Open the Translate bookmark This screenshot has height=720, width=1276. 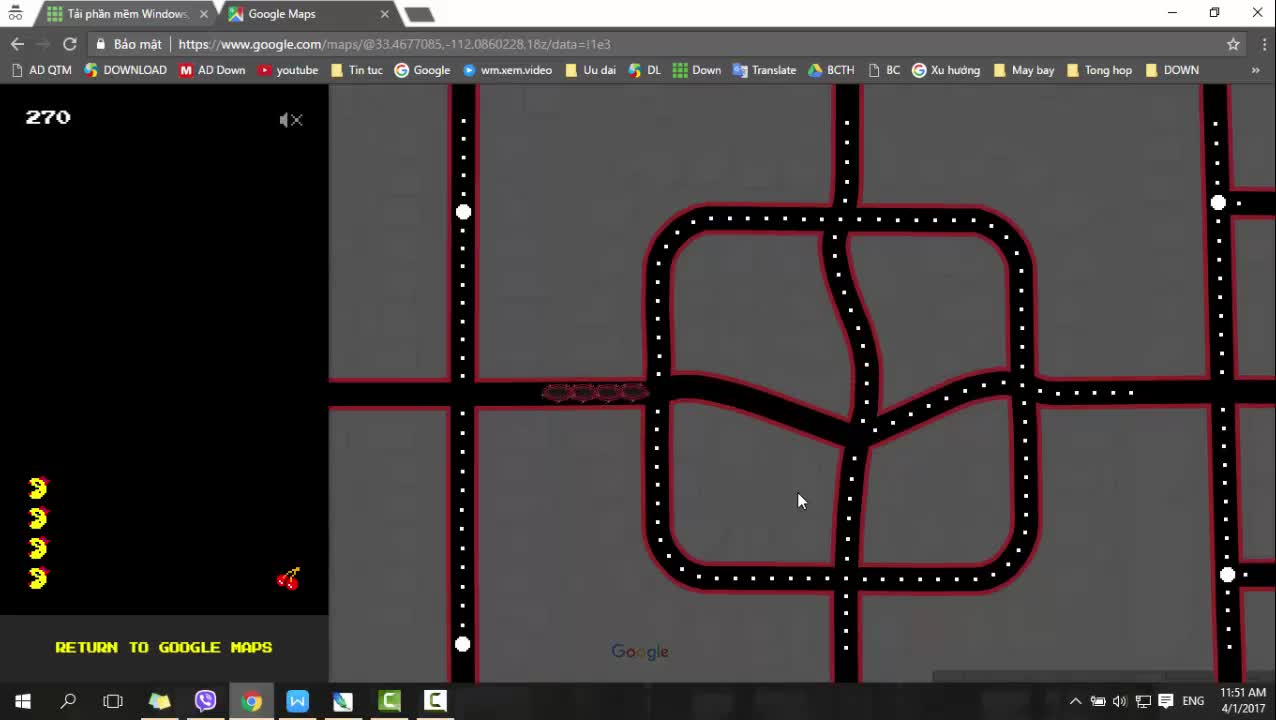tap(764, 70)
